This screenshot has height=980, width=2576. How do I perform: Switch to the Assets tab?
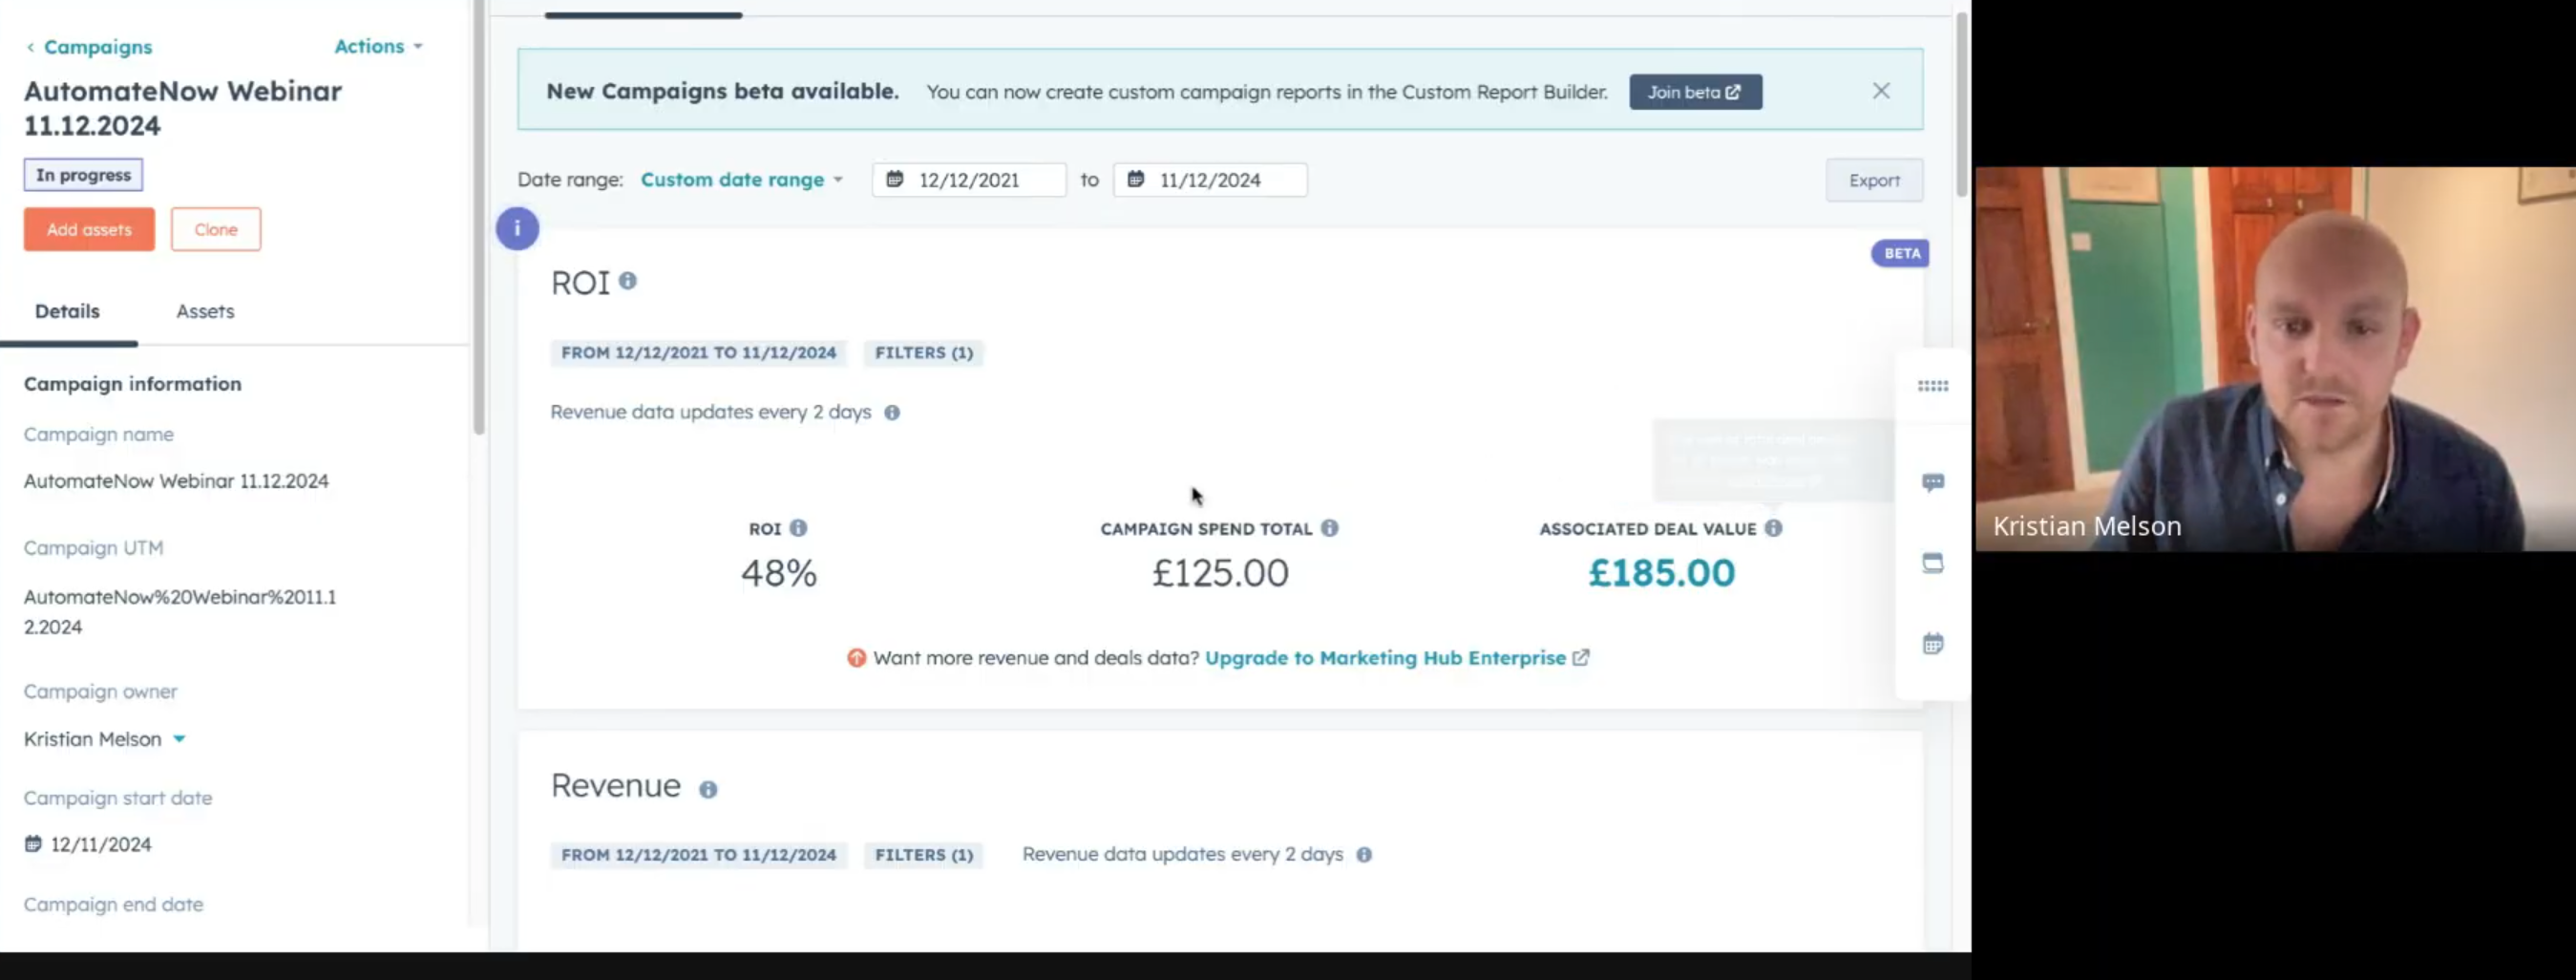pos(205,311)
